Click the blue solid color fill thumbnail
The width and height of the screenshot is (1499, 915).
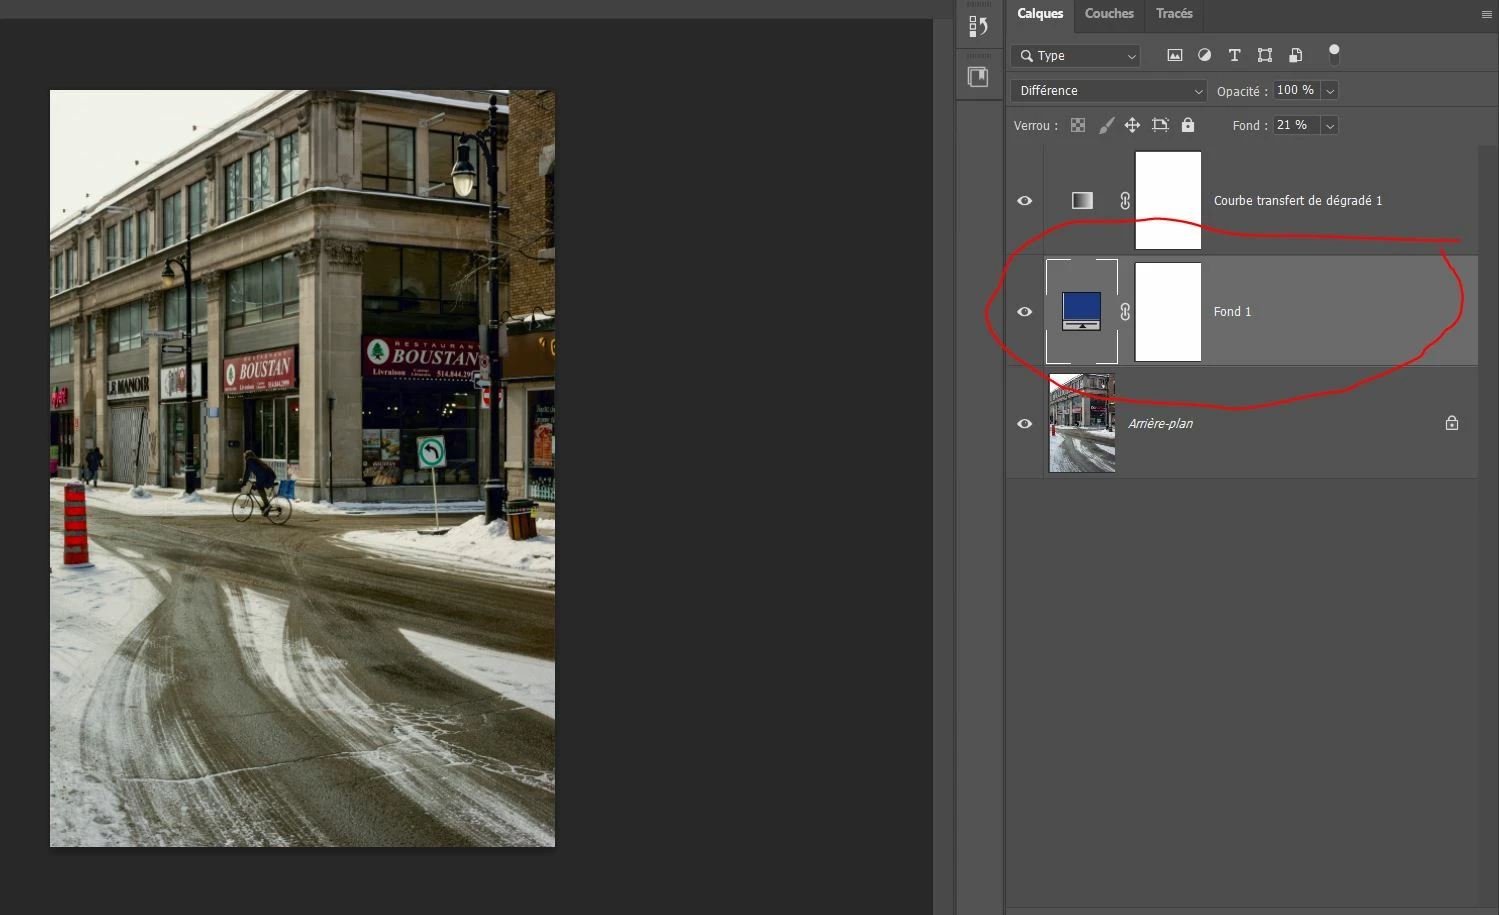click(x=1081, y=311)
